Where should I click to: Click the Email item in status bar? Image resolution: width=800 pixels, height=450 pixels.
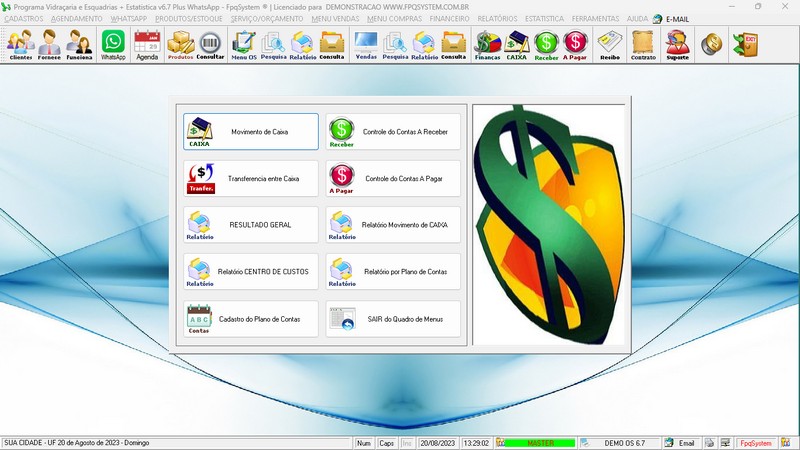679,442
